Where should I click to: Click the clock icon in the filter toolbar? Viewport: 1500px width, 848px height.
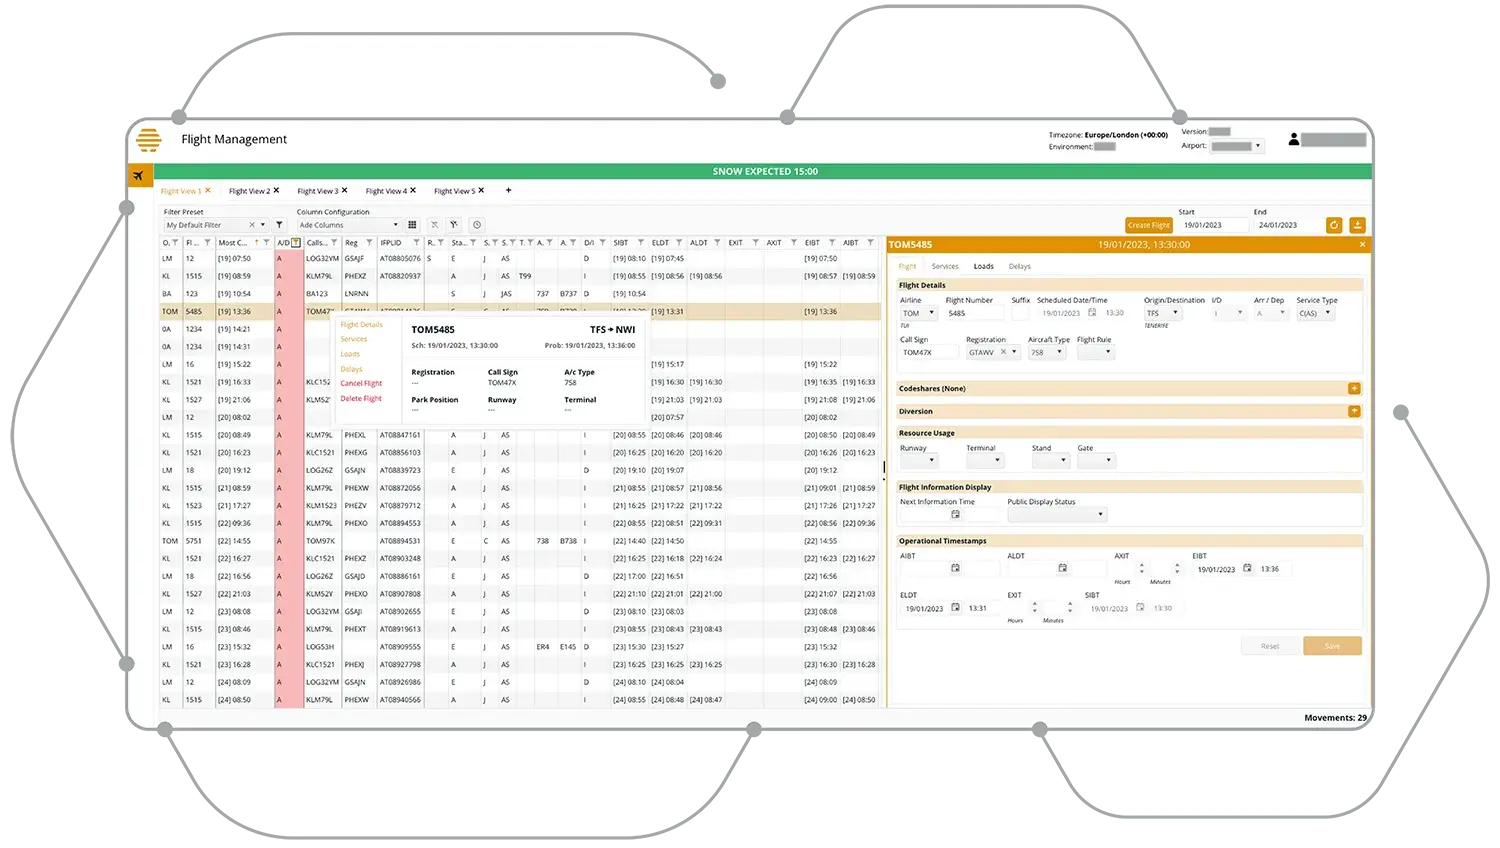pos(477,225)
